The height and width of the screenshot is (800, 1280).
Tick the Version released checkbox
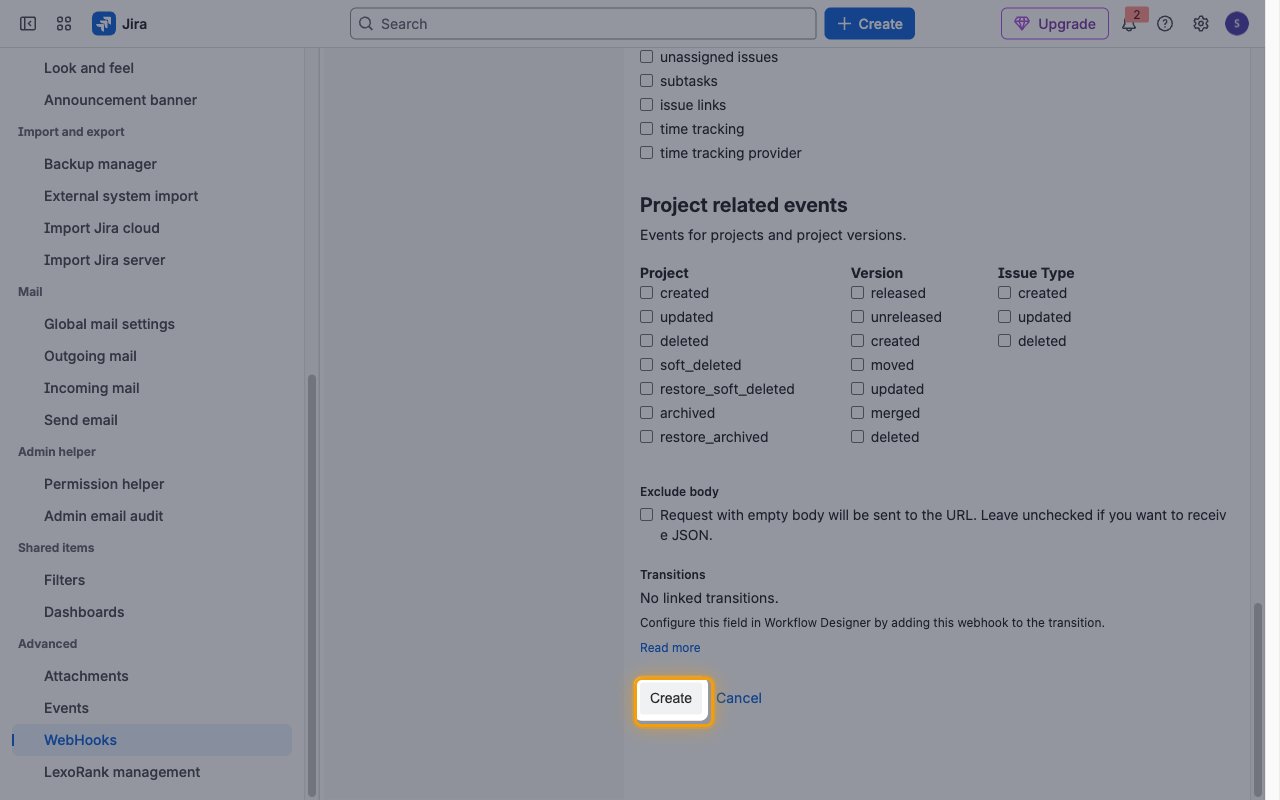(858, 293)
